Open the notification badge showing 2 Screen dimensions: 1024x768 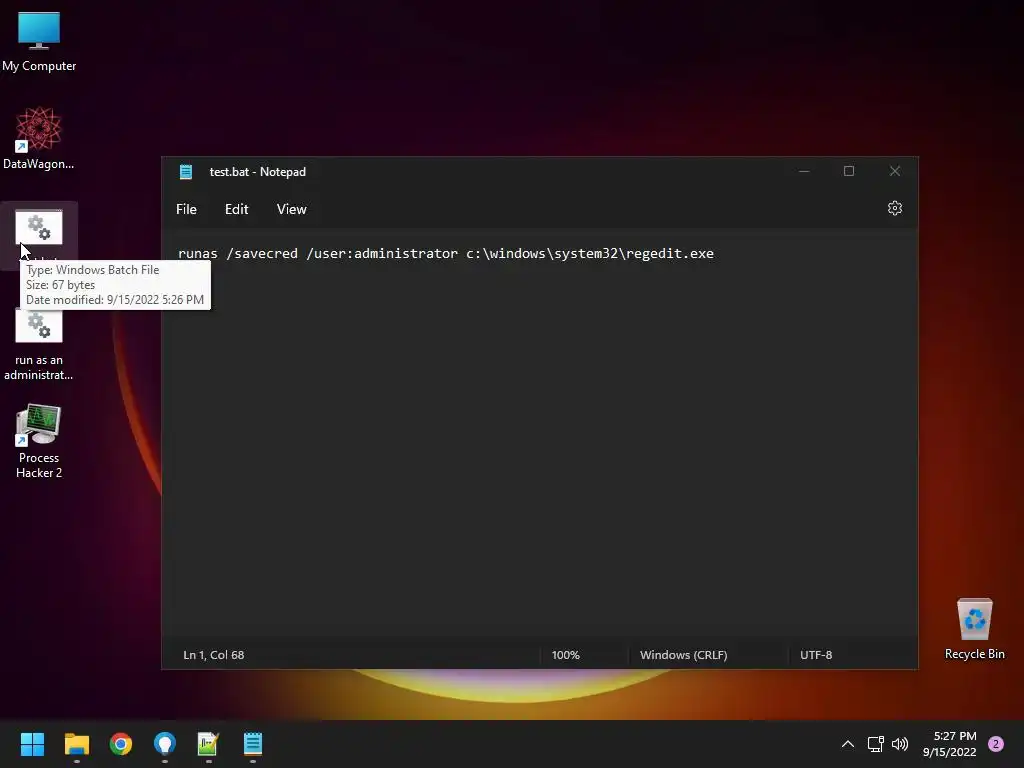pos(996,744)
